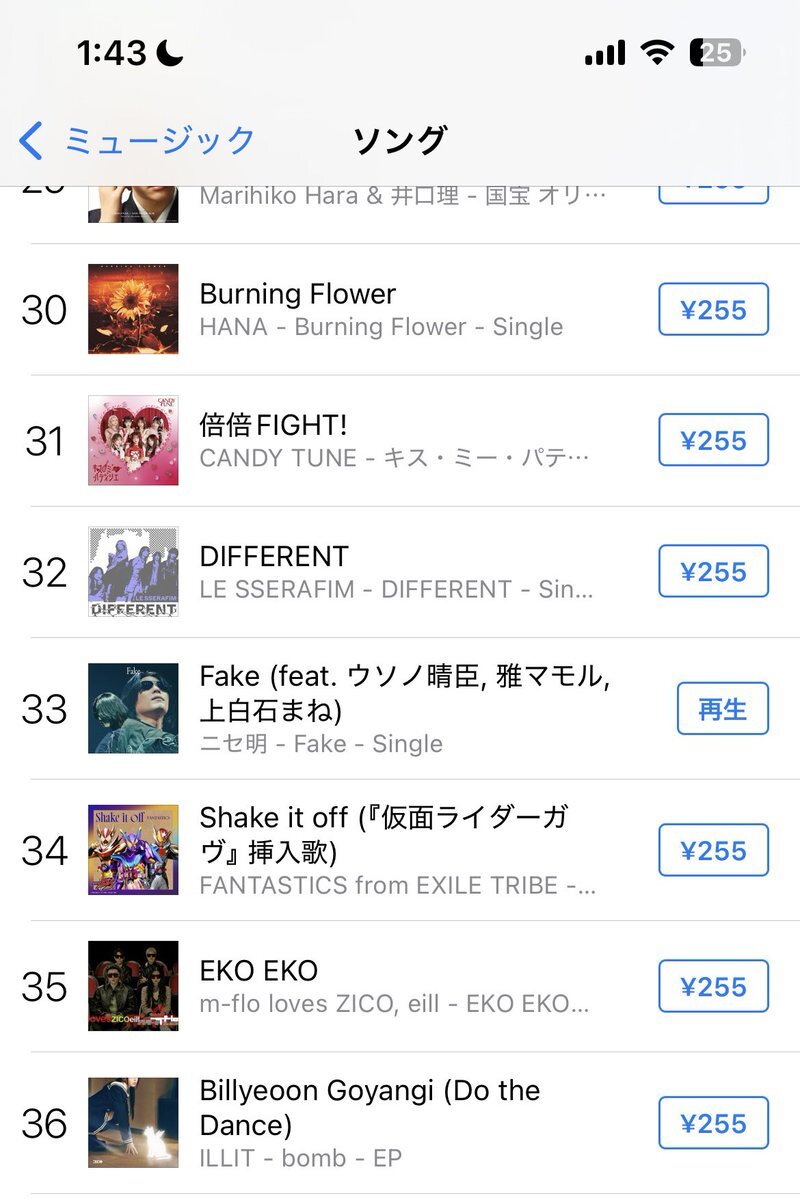
Task: Buy 倍倍FIGHT! for ¥255
Action: (713, 440)
